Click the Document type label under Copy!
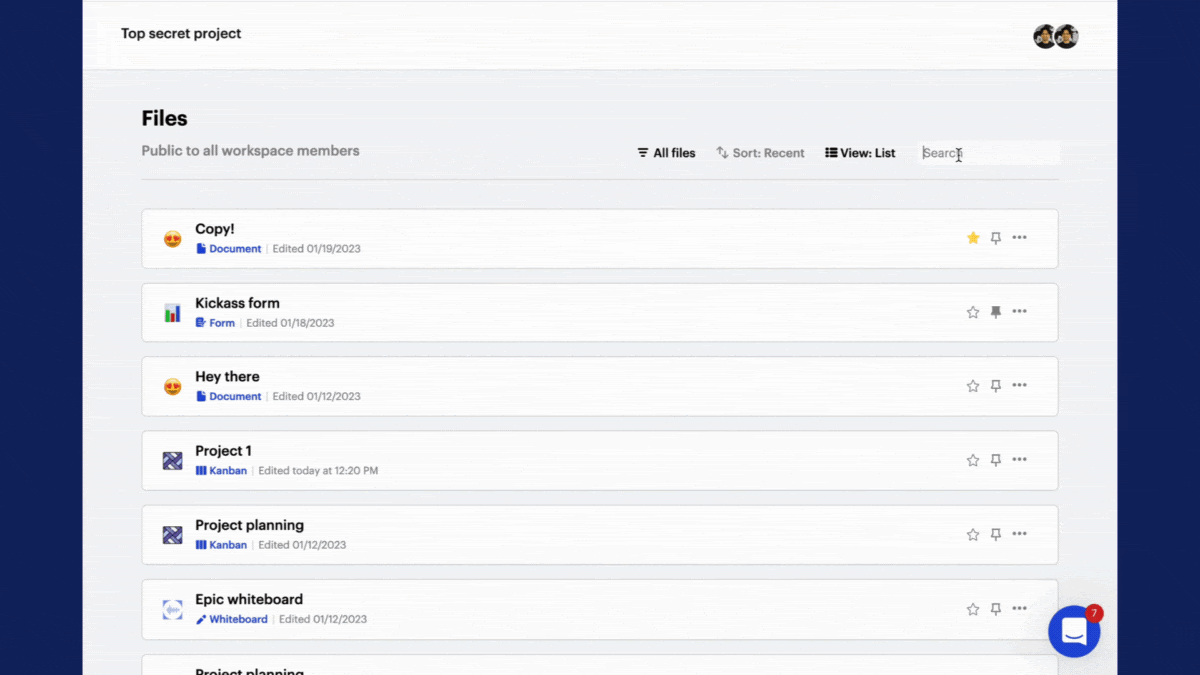 (229, 249)
